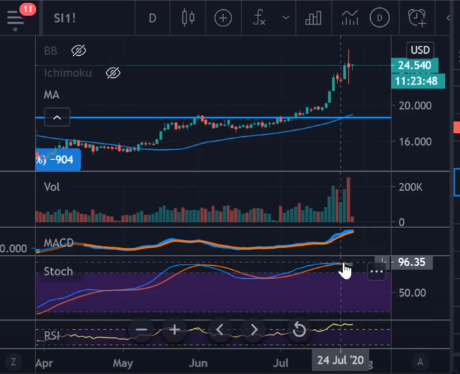Select the USD currency label
Image resolution: width=460 pixels, height=374 pixels.
pyautogui.click(x=420, y=50)
